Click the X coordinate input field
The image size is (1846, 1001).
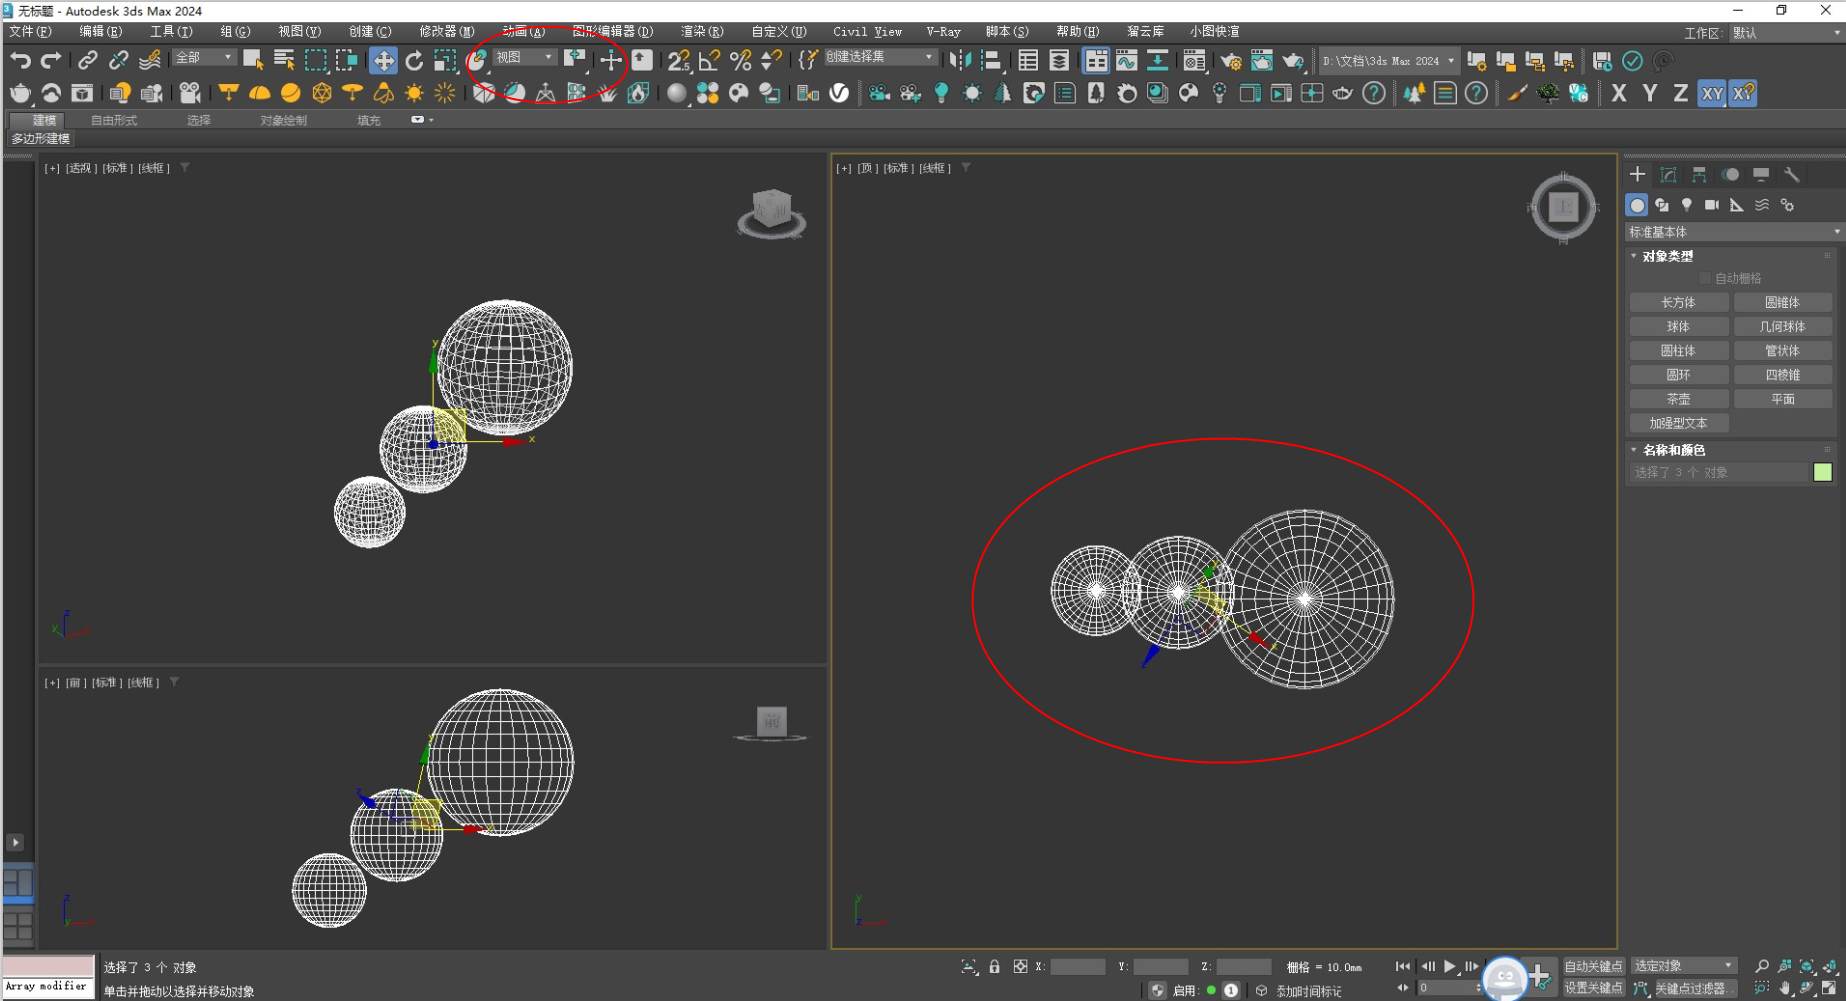pos(1078,966)
